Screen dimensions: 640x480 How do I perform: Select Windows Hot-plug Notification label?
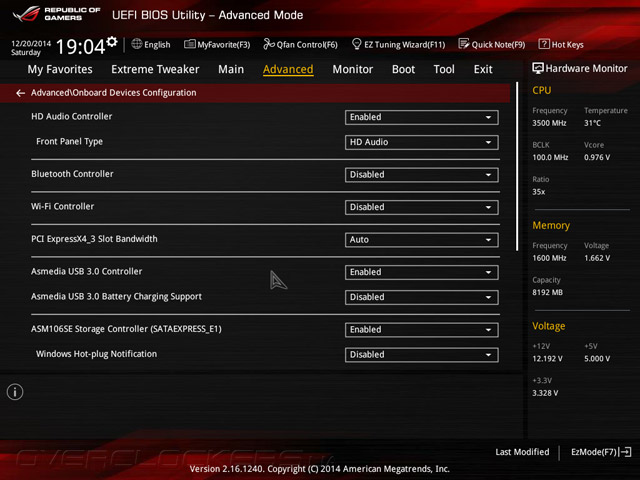tap(96, 354)
